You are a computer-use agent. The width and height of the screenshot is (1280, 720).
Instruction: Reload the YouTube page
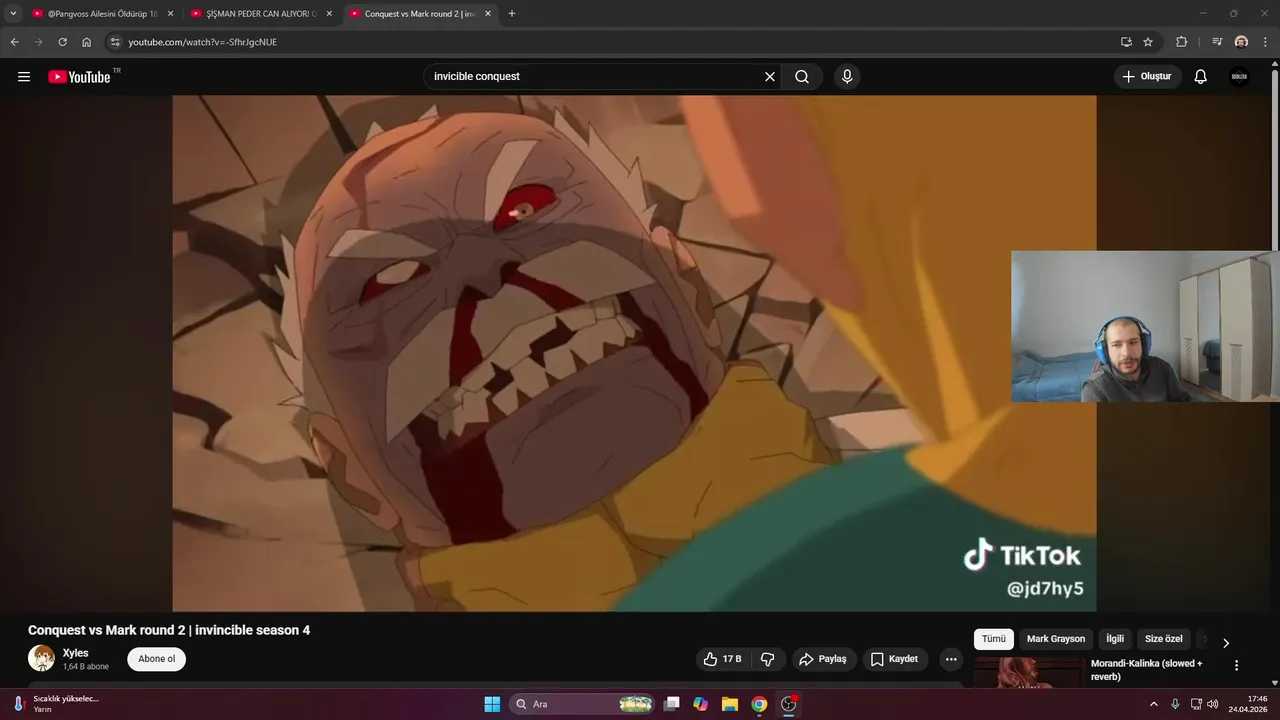click(x=63, y=42)
